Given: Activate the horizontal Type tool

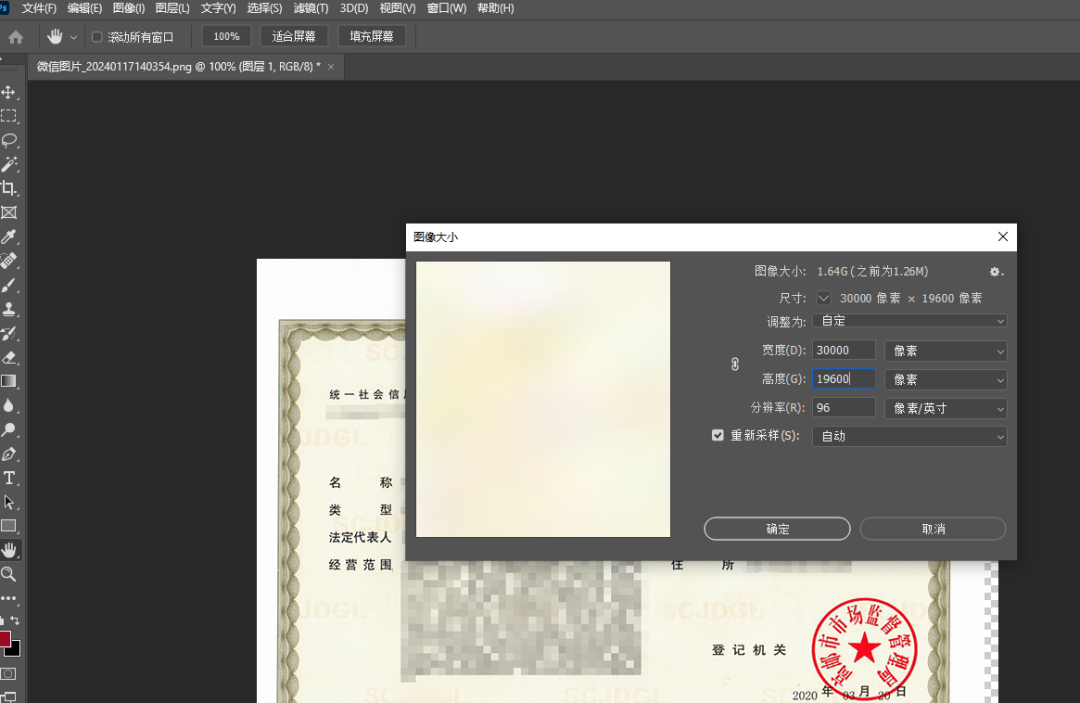Looking at the screenshot, I should (x=9, y=478).
